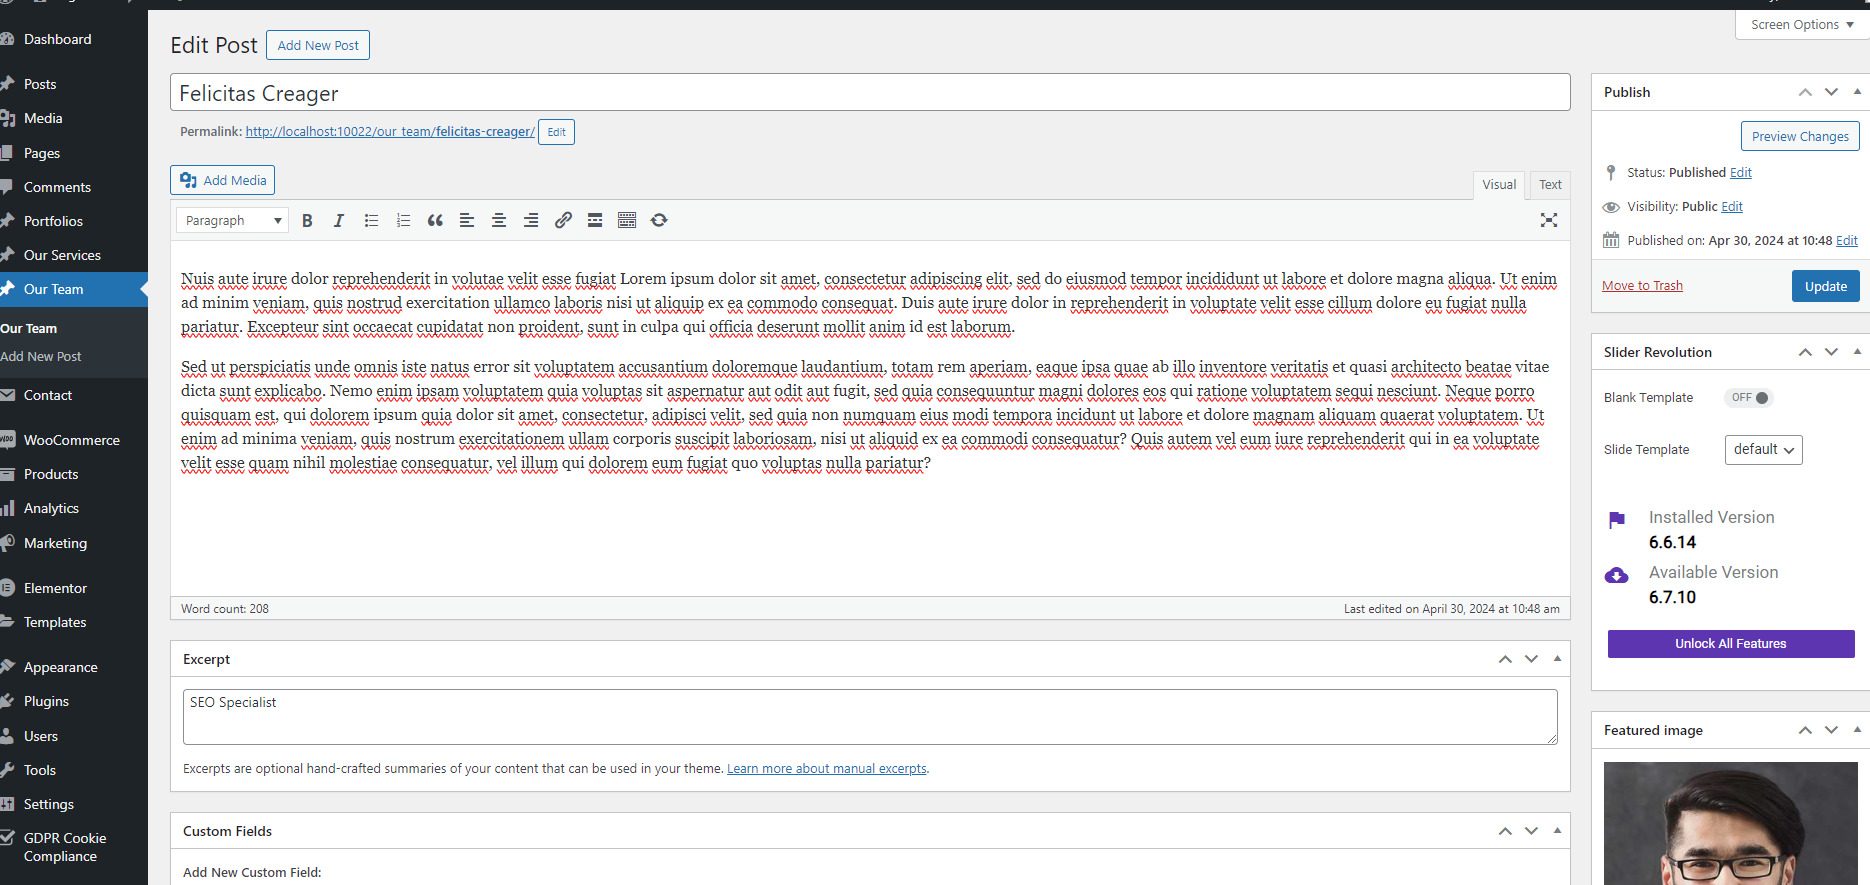
Task: Switch to the Text editor tab
Action: click(1550, 185)
